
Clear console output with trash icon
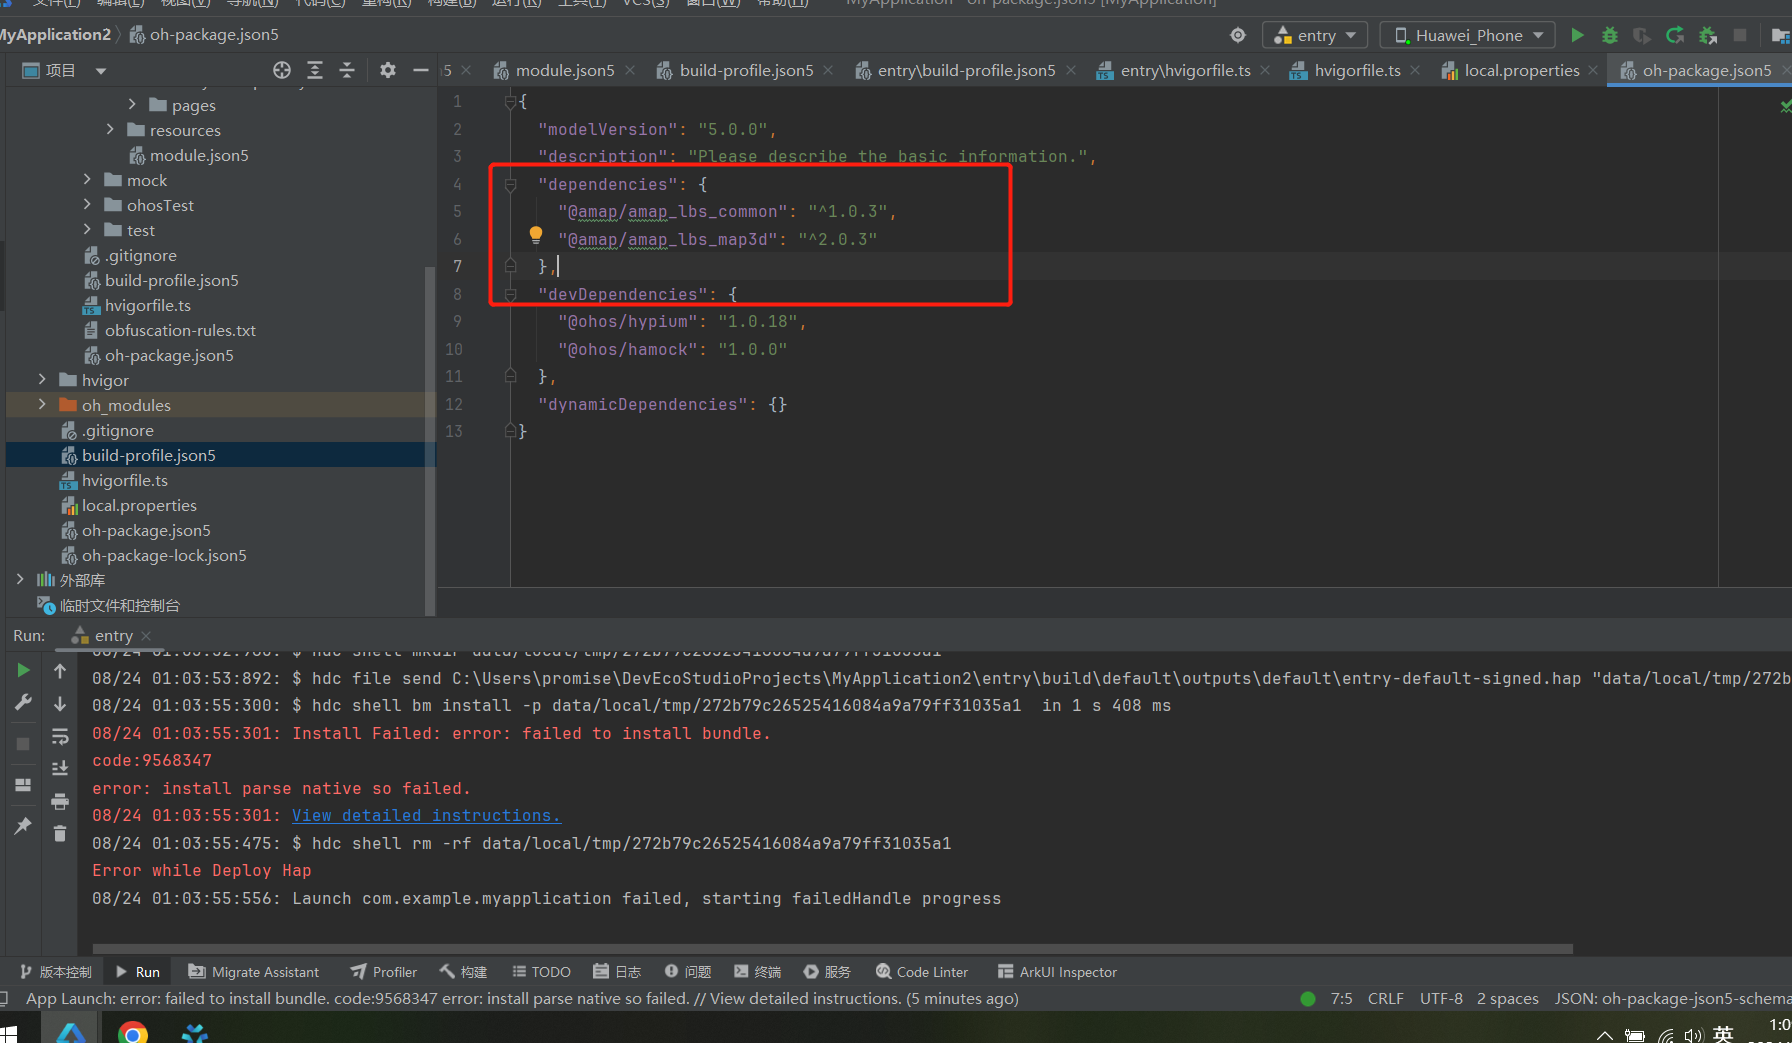60,833
